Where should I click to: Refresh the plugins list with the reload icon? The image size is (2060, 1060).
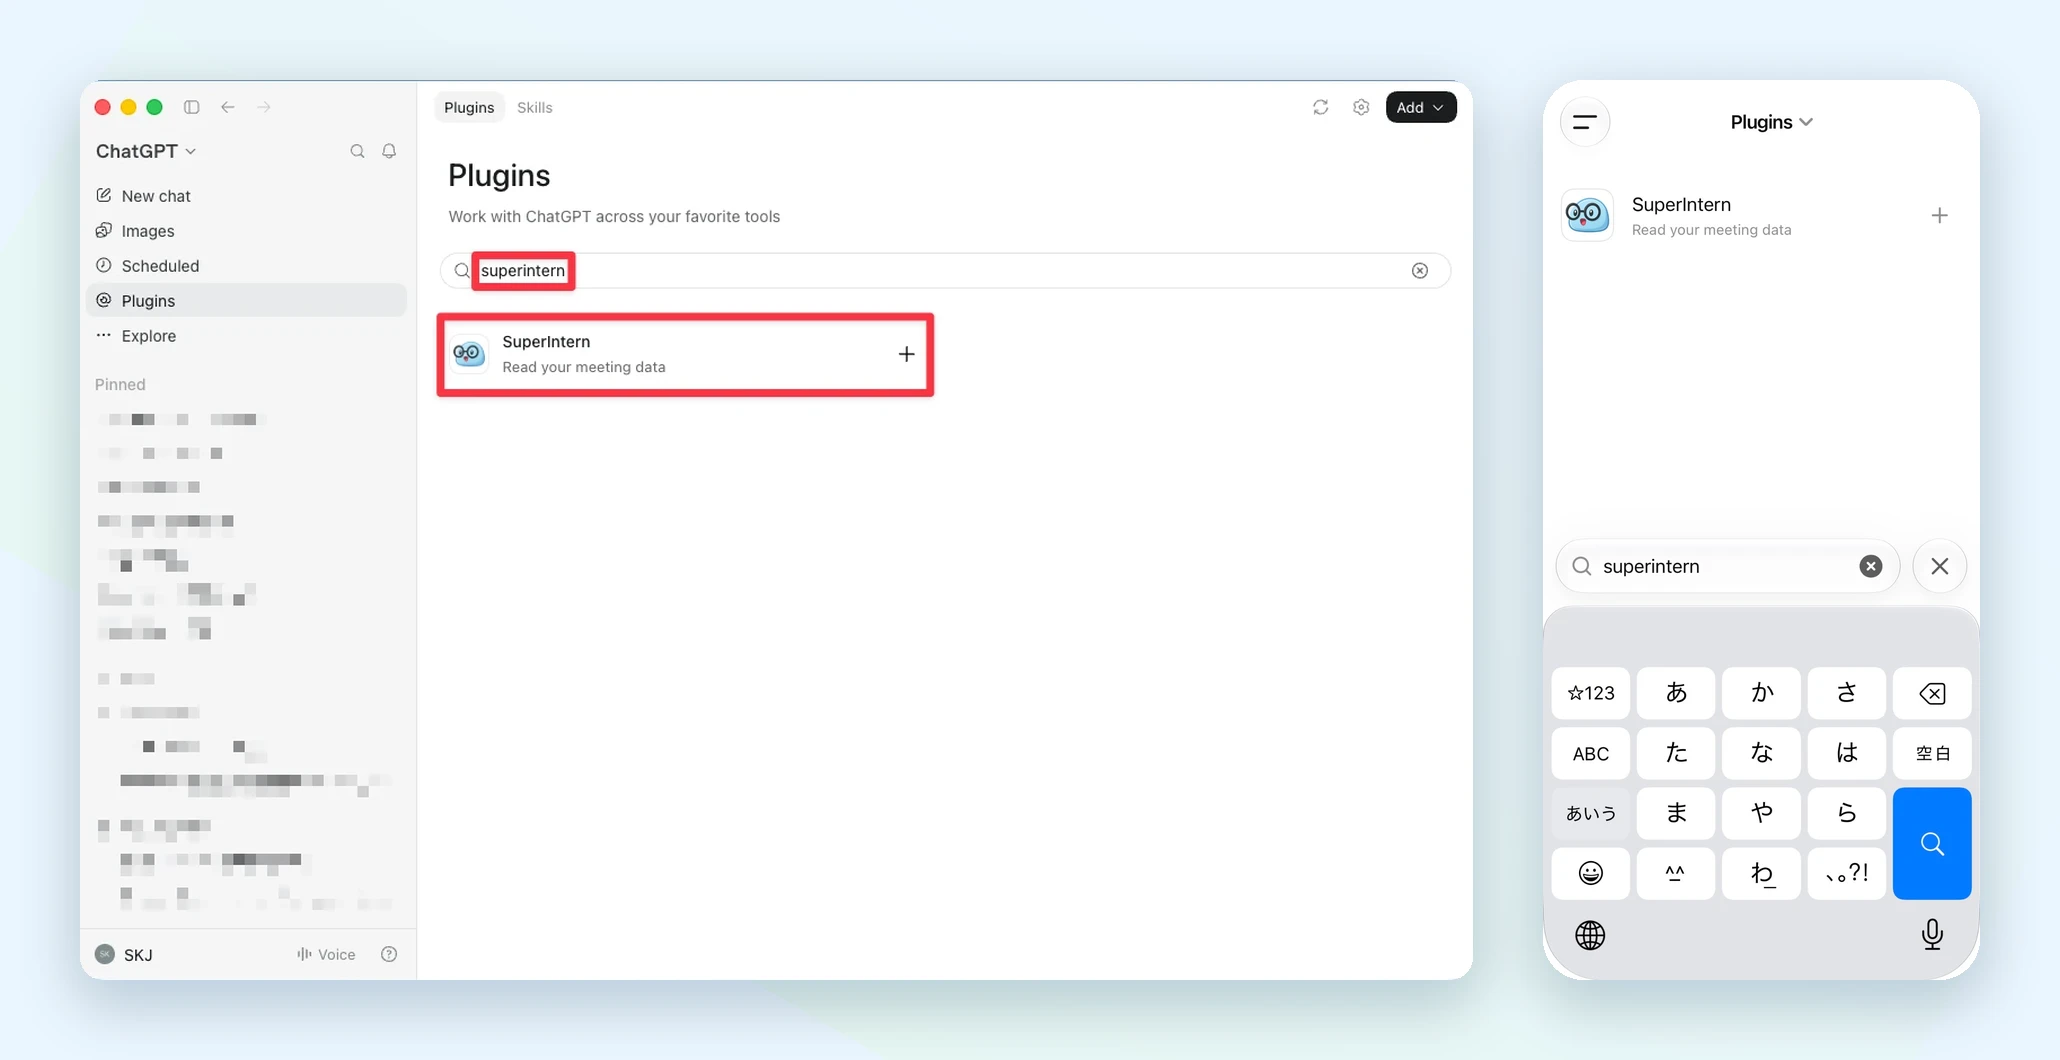(1321, 107)
